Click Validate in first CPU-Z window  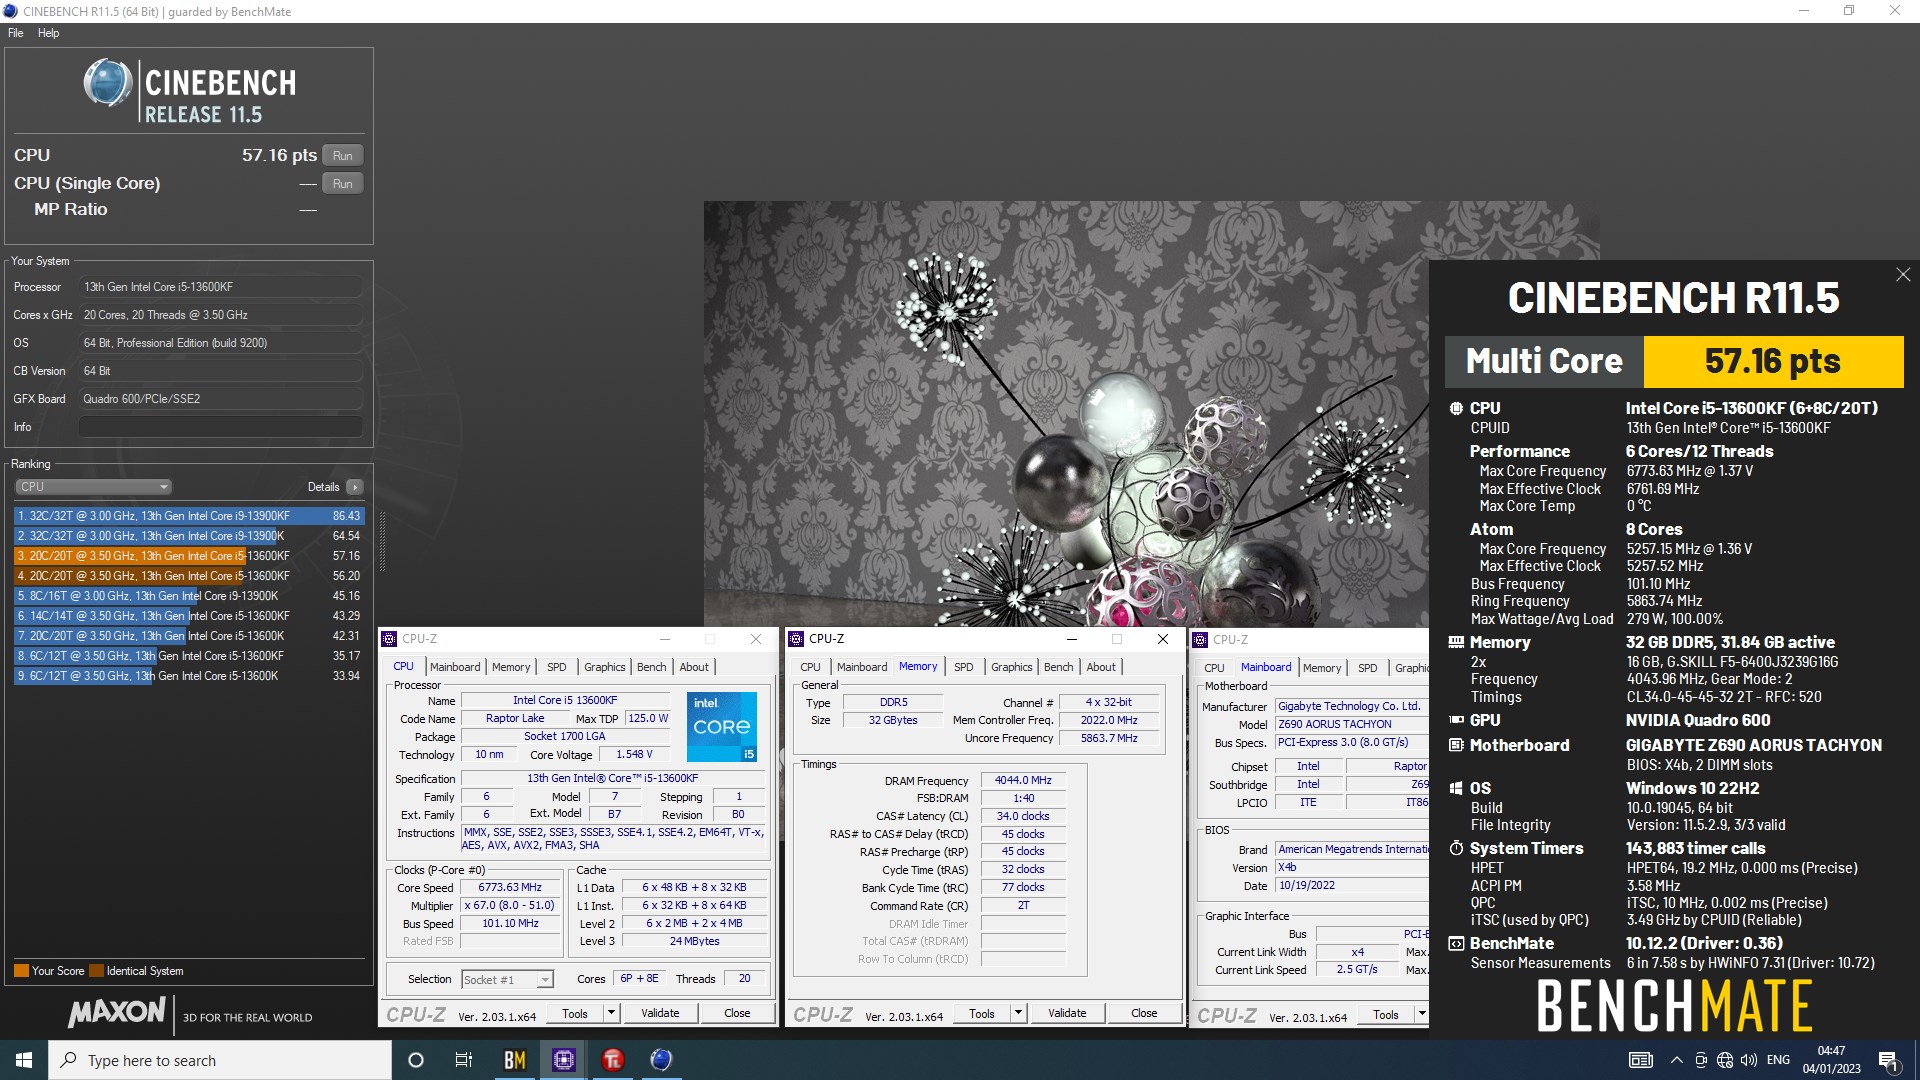pos(660,1013)
